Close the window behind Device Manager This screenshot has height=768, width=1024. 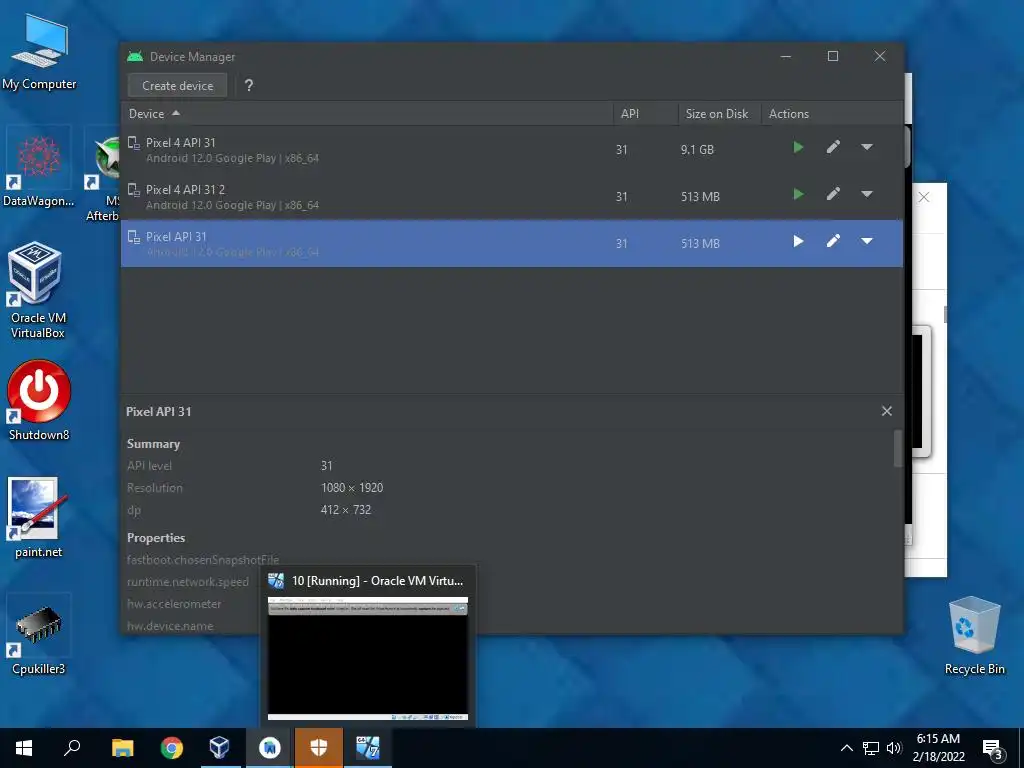[923, 197]
